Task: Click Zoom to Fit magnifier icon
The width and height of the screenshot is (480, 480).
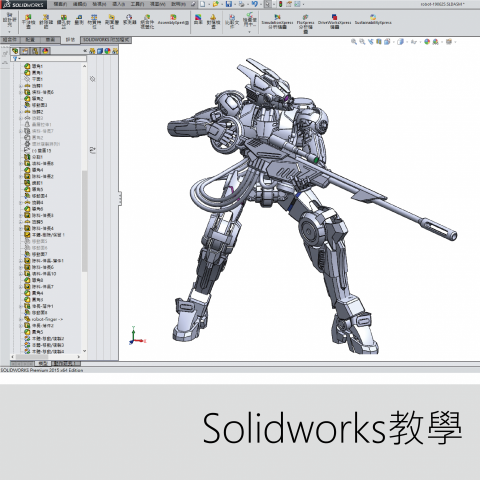Action: (x=354, y=42)
